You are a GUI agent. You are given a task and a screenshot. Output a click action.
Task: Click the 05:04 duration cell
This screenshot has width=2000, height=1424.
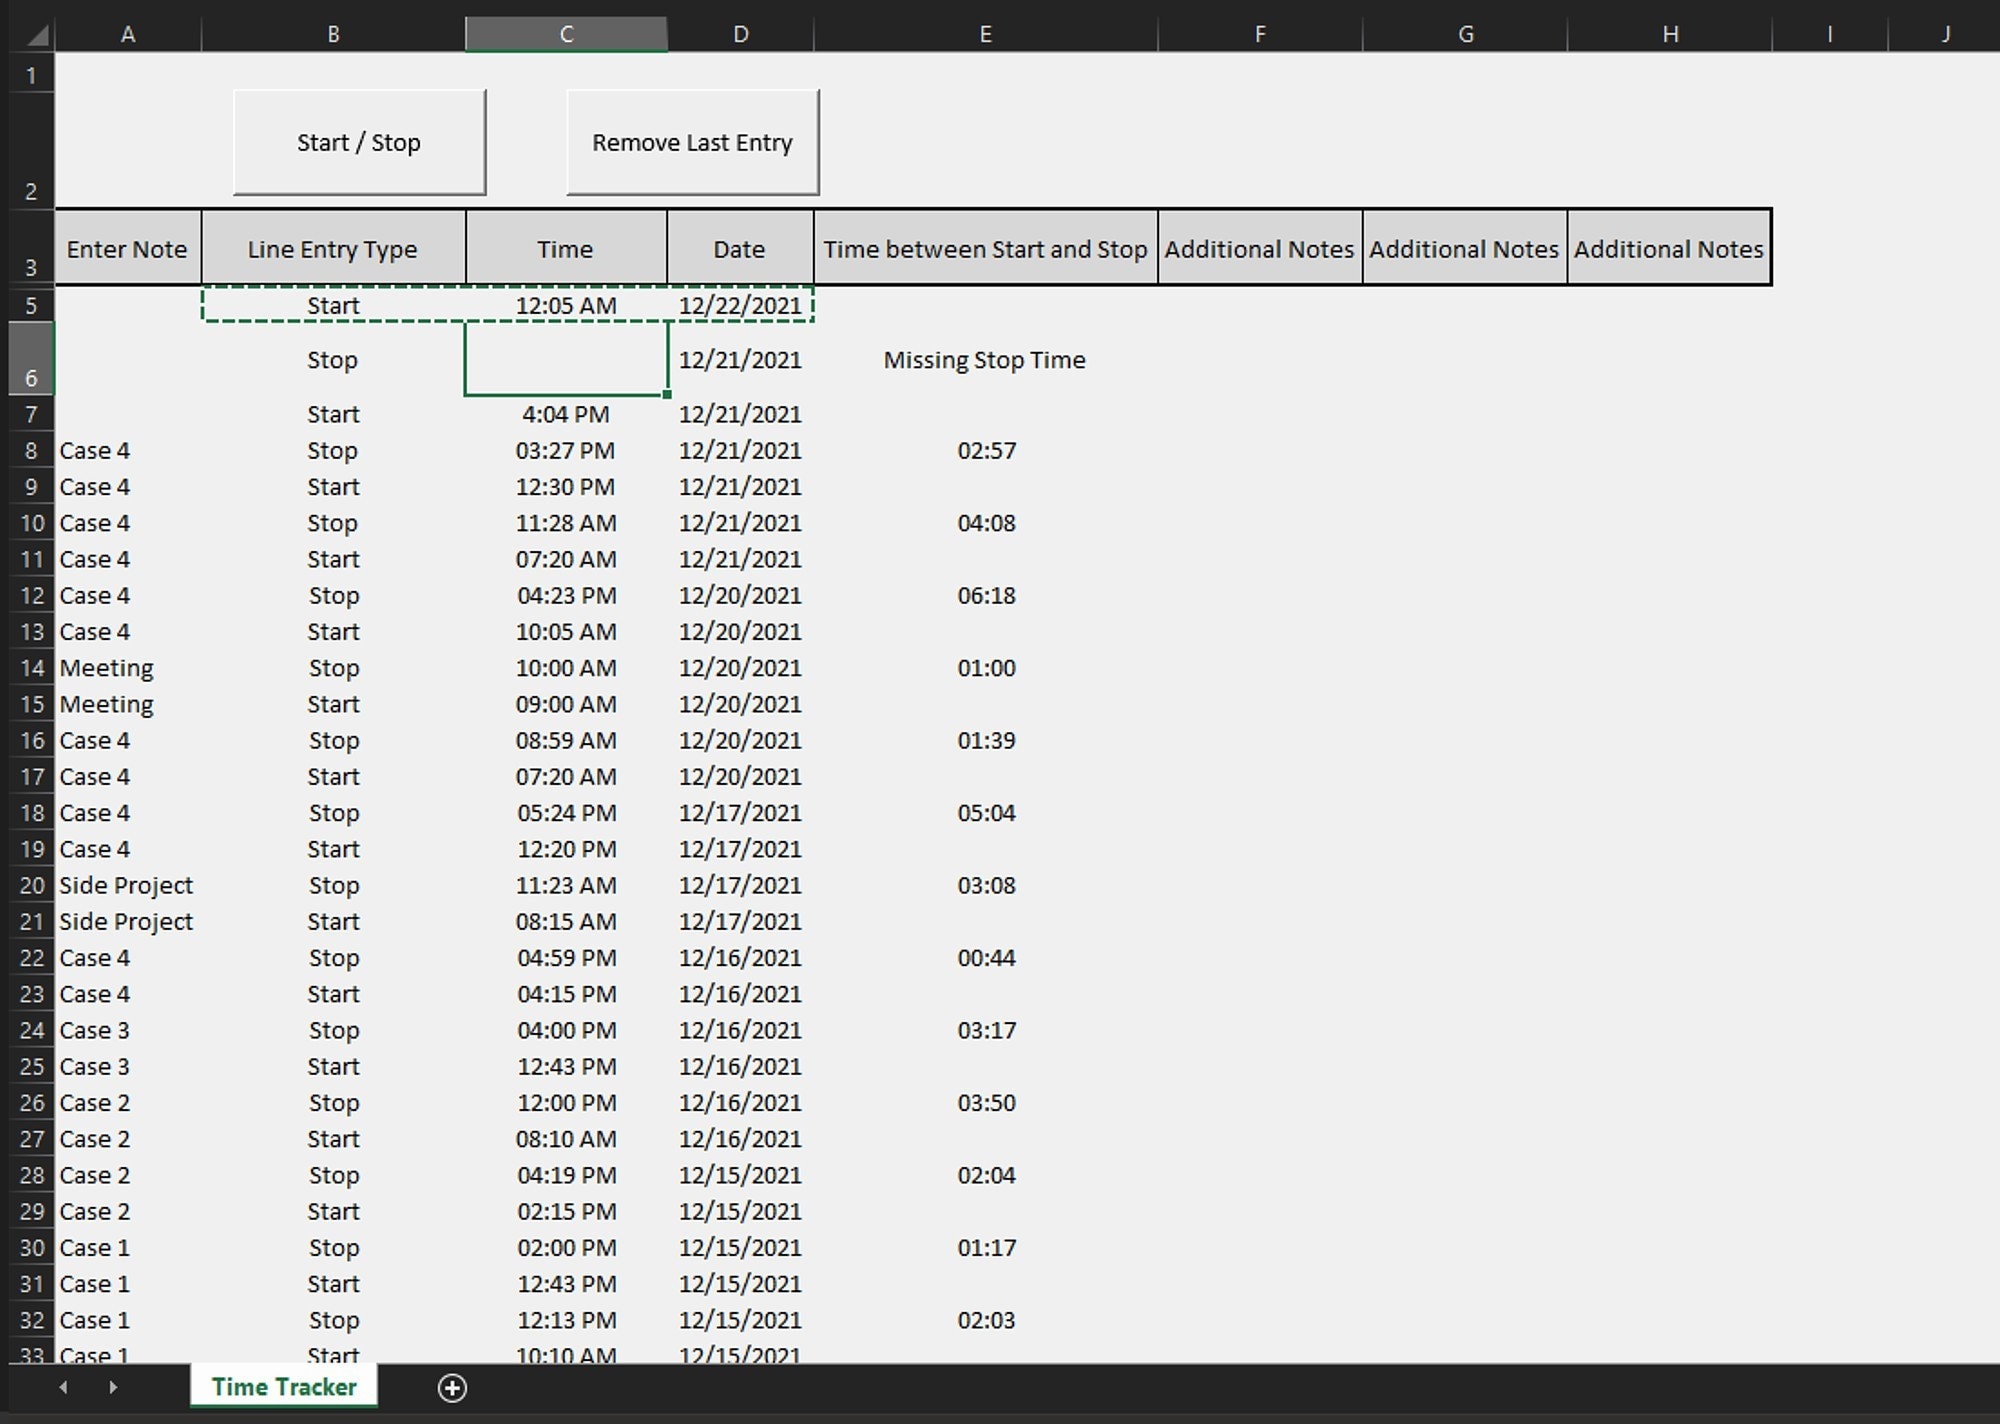tap(986, 813)
